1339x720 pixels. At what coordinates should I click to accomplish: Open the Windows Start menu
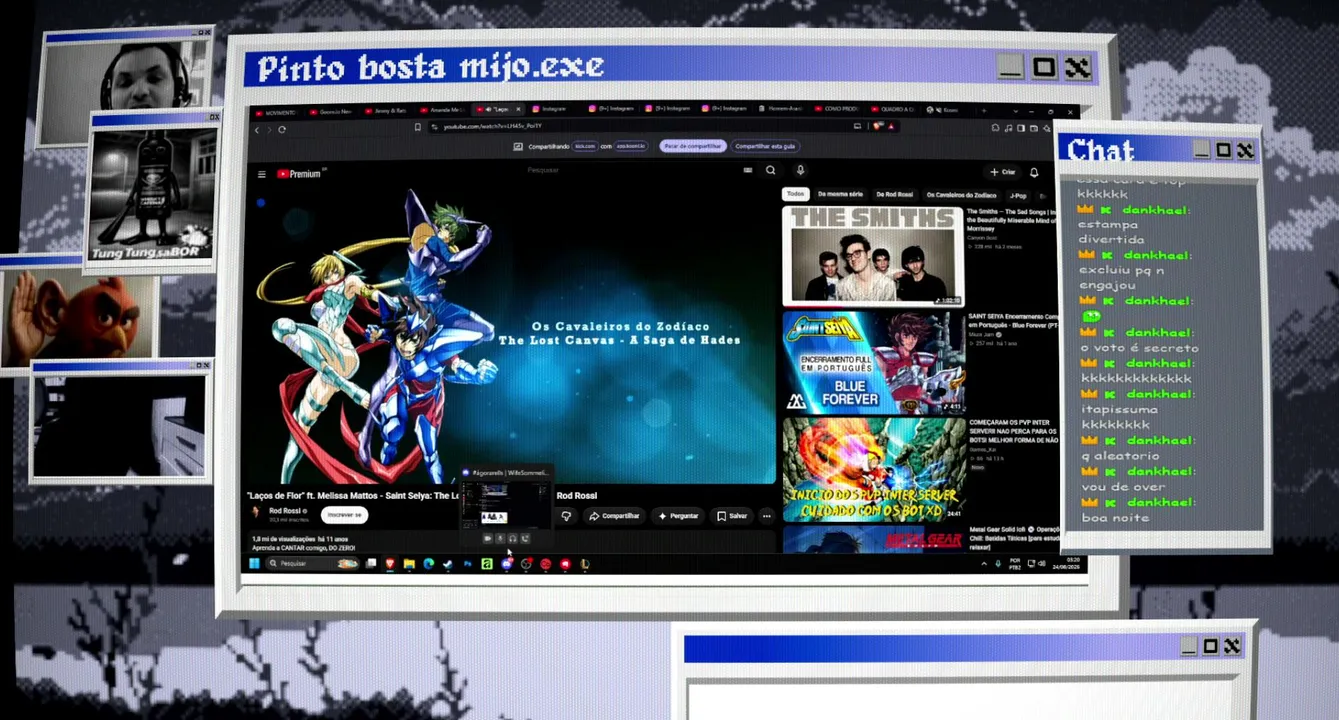point(254,564)
